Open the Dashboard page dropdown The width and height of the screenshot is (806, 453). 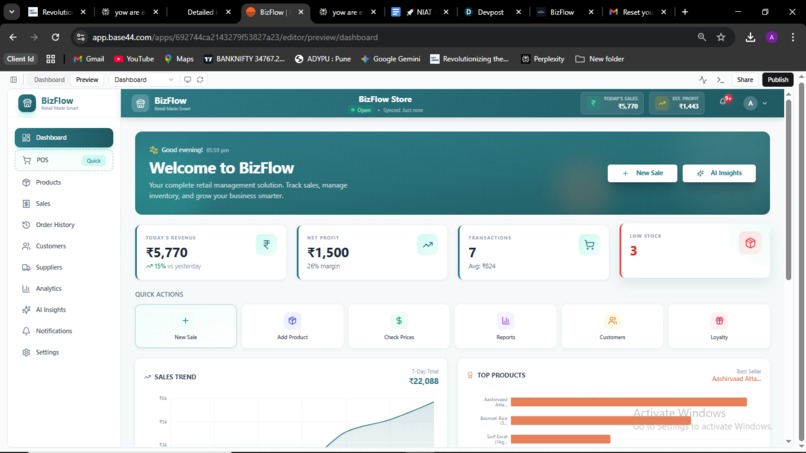pyautogui.click(x=143, y=80)
